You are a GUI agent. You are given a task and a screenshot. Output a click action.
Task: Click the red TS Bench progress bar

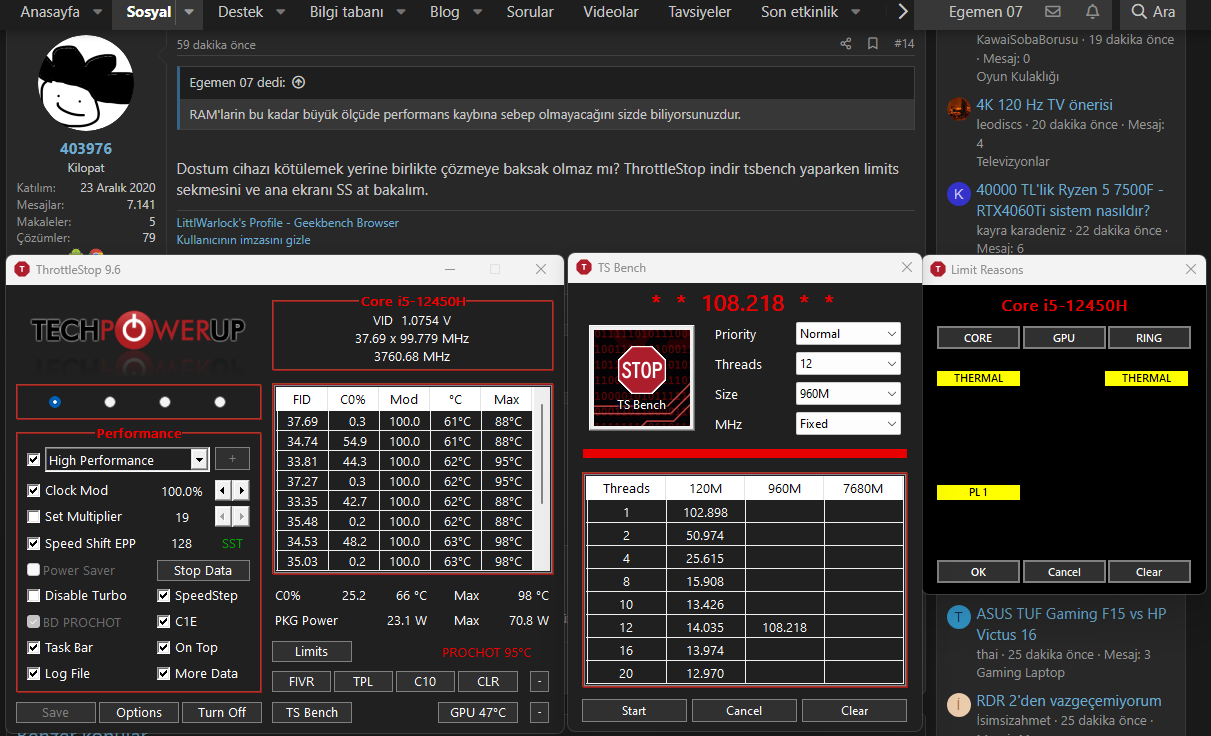pos(743,453)
